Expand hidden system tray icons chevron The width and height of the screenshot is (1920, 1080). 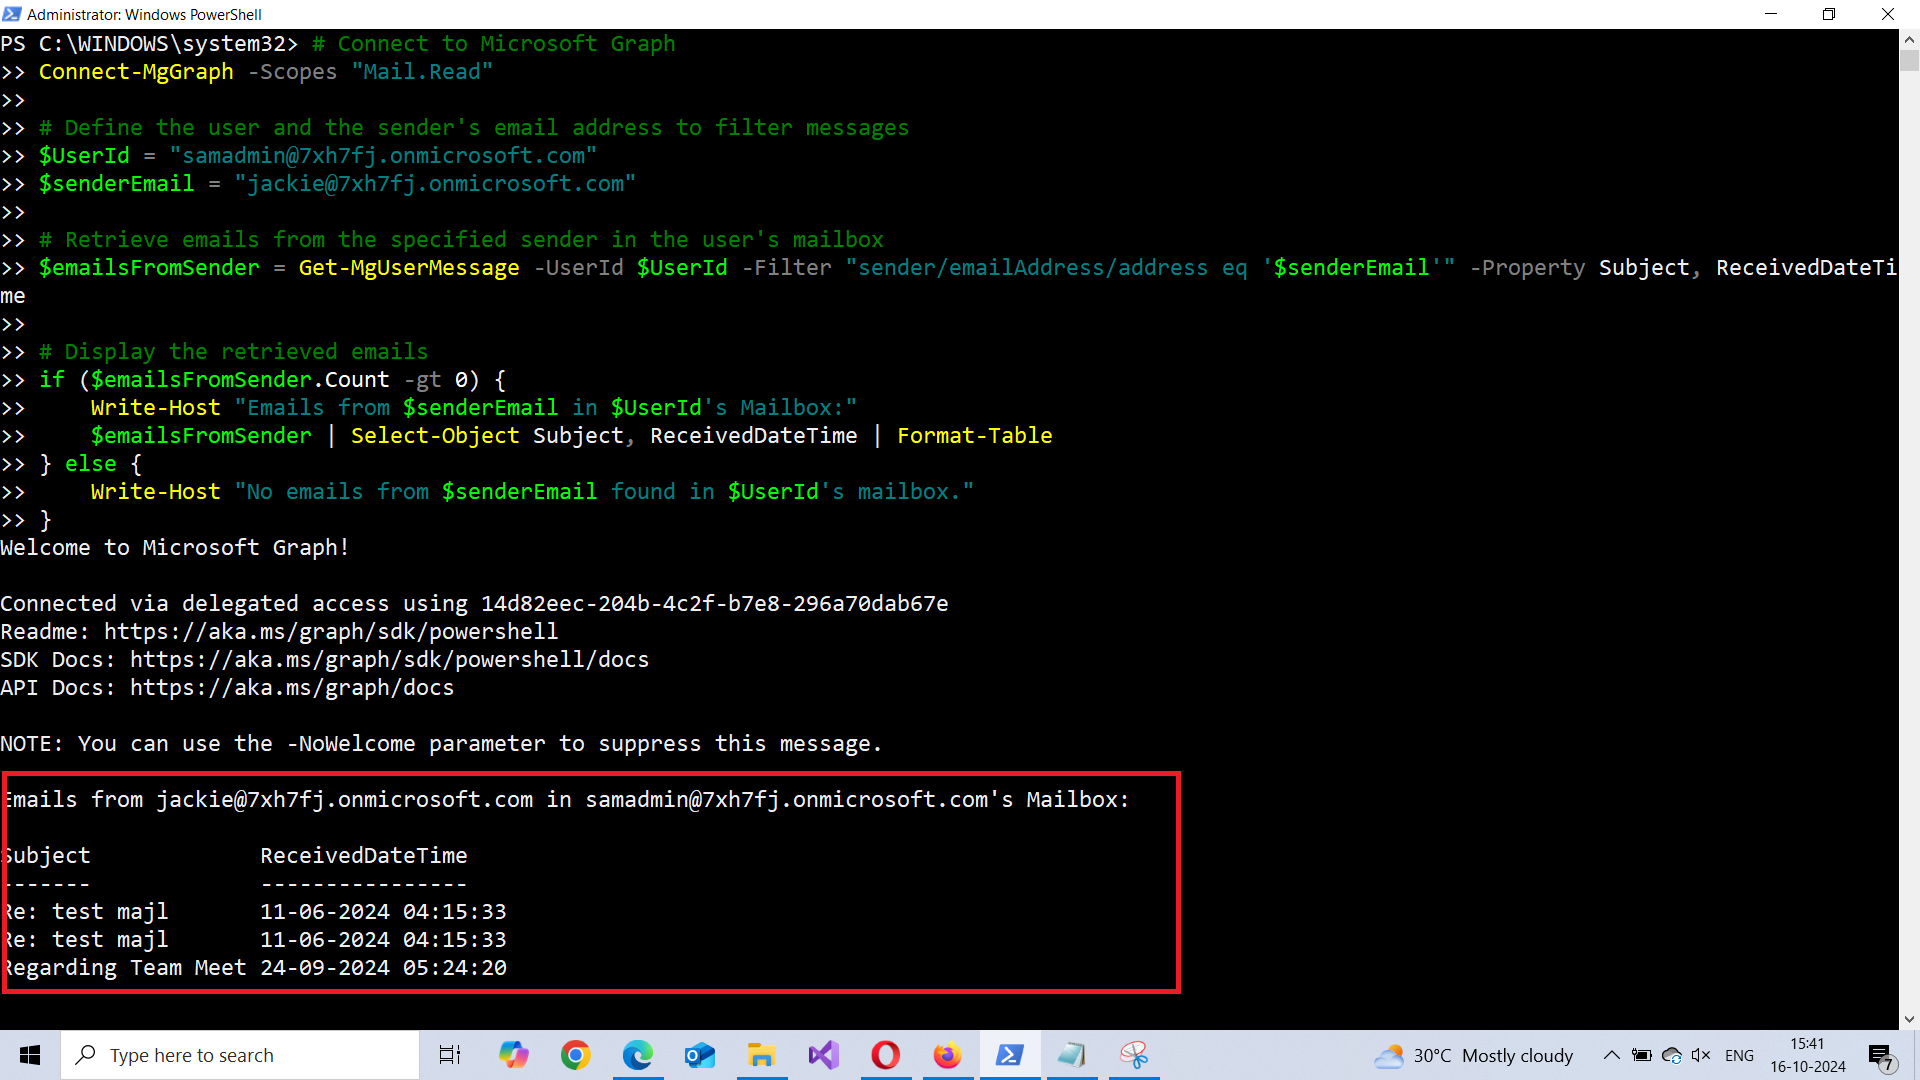(x=1611, y=1055)
